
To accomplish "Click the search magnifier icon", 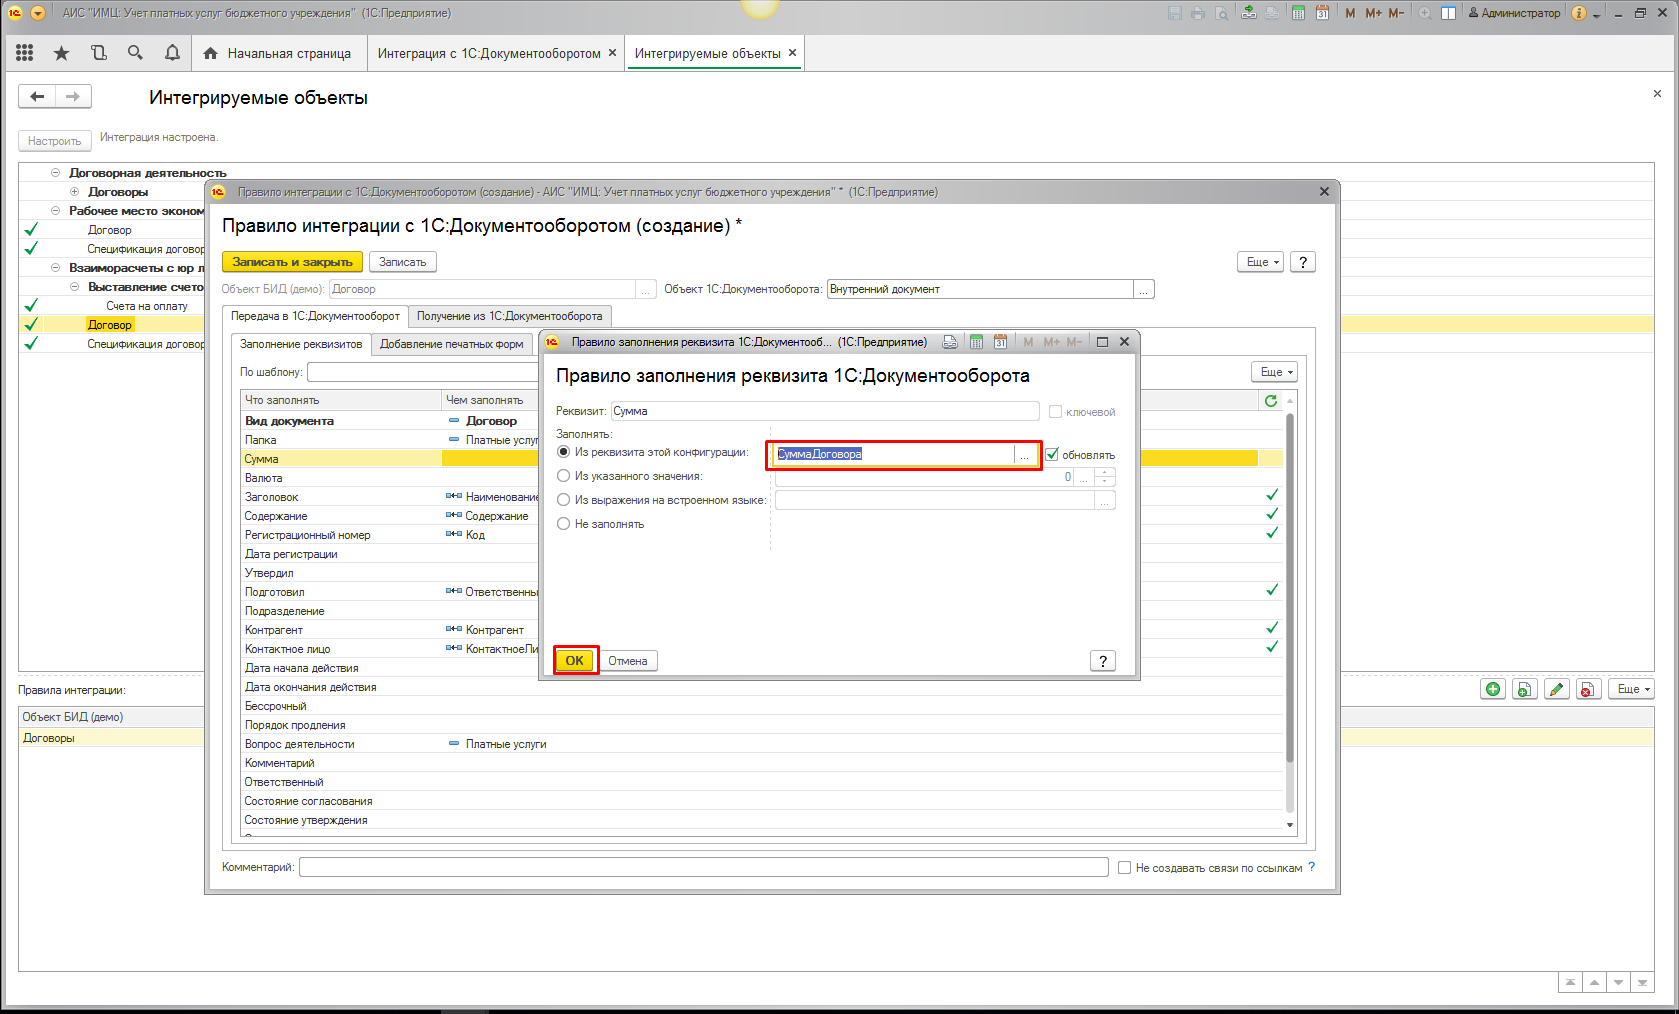I will 135,53.
